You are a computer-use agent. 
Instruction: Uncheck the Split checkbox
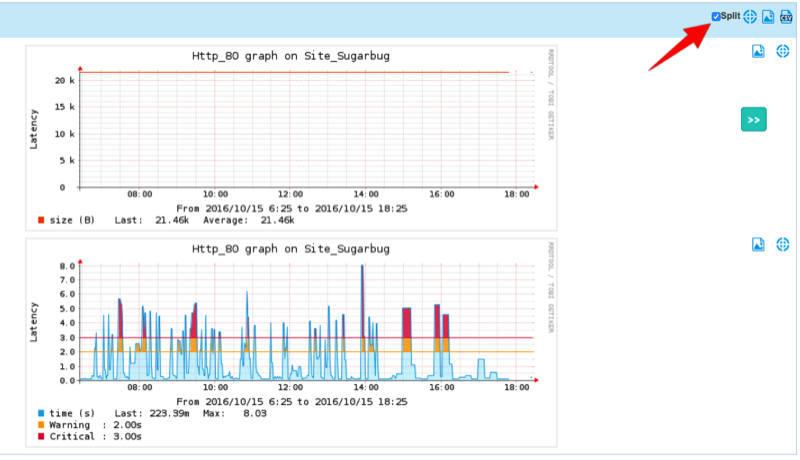click(716, 17)
